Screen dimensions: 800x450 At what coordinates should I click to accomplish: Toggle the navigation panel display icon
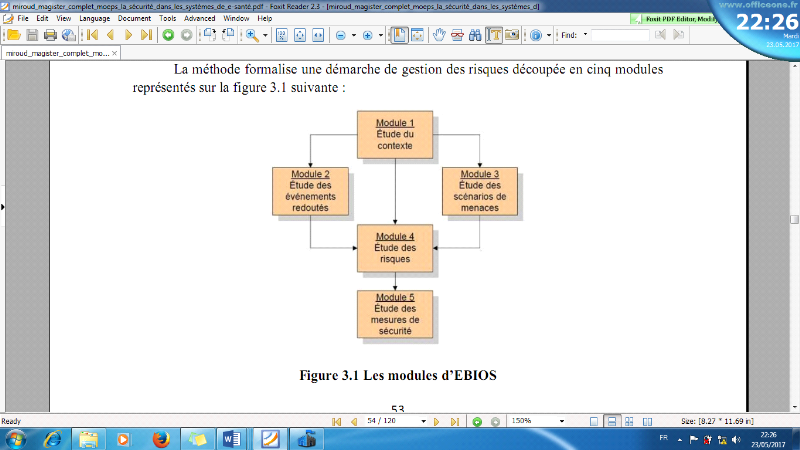click(399, 35)
